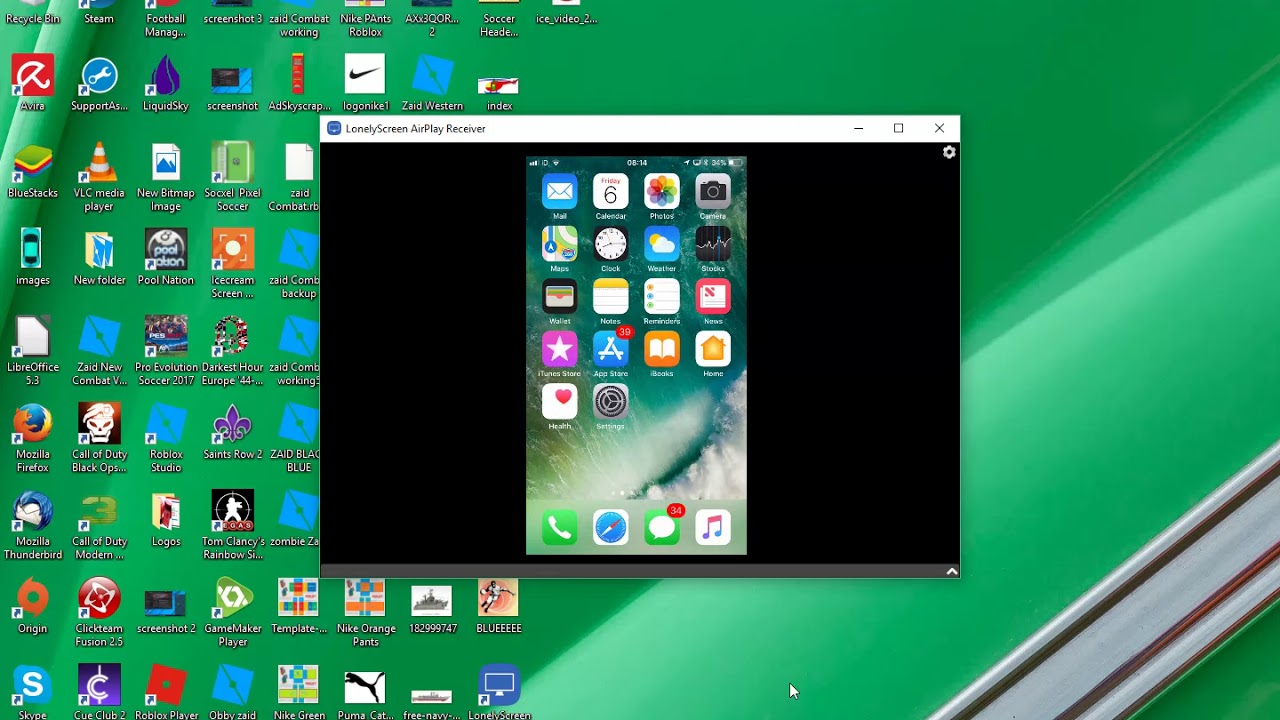Screen dimensions: 1280x720
Task: Open Safari from the iPhone dock
Action: pos(611,527)
